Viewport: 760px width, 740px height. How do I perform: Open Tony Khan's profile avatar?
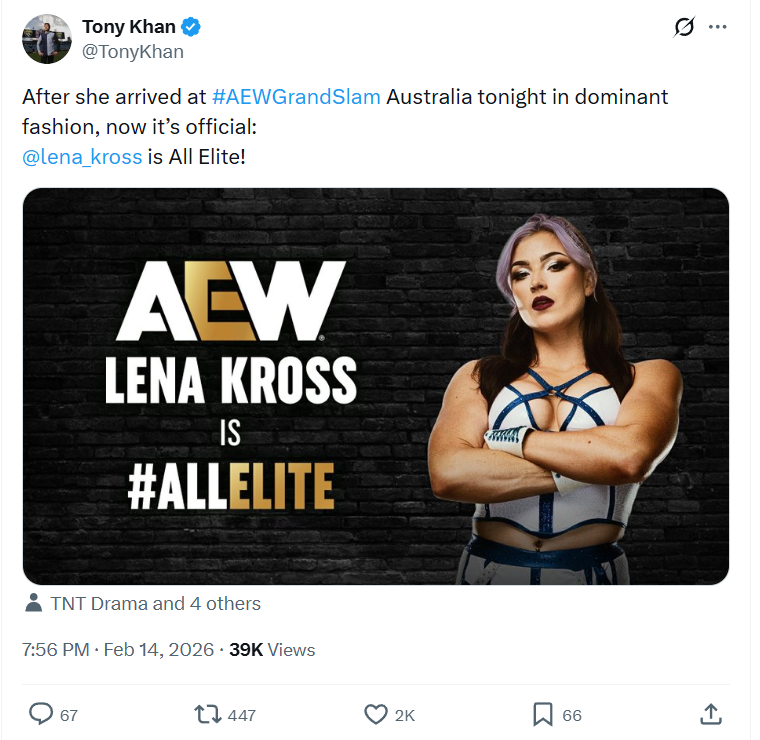[47, 39]
